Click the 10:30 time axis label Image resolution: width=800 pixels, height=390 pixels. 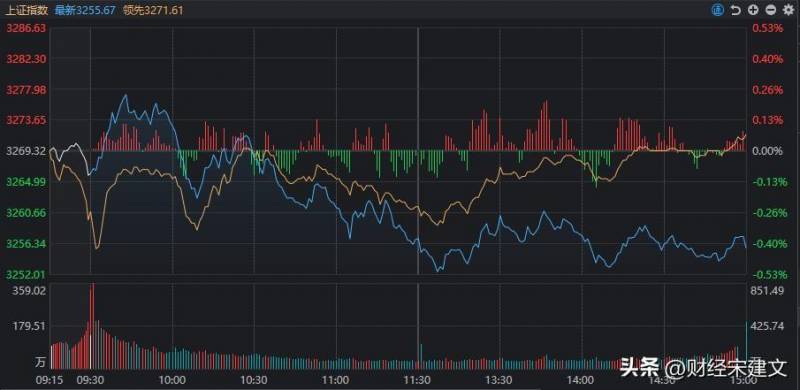[254, 380]
